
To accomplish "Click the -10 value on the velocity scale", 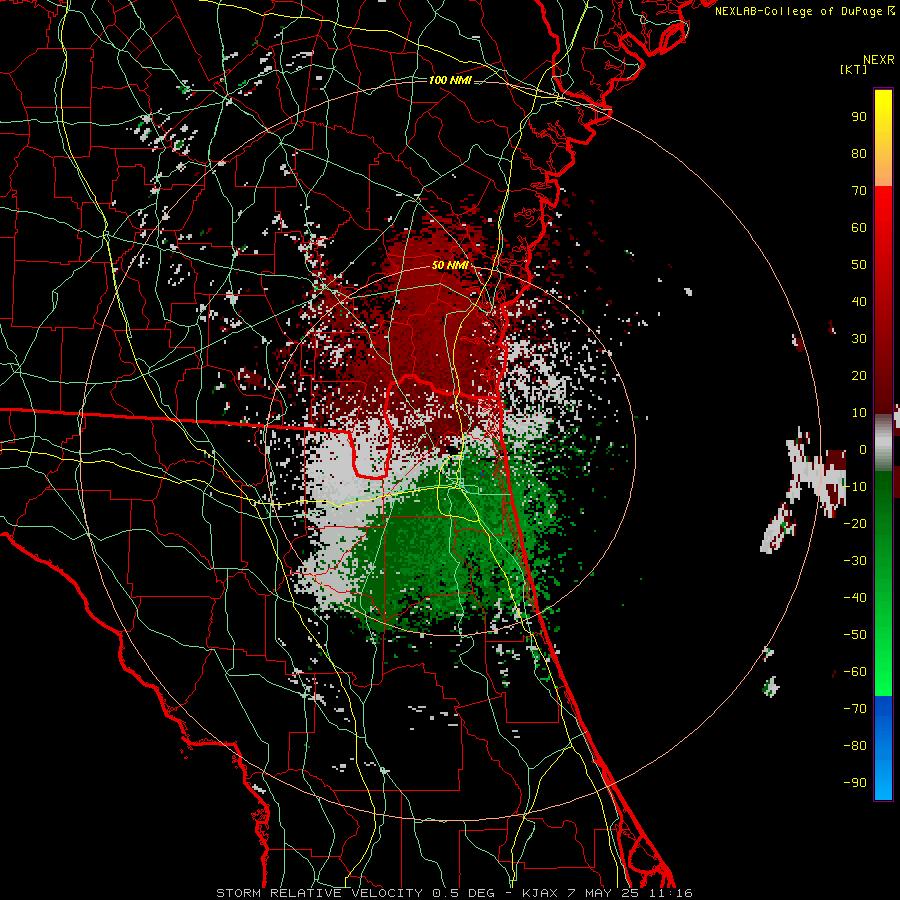I will point(855,487).
